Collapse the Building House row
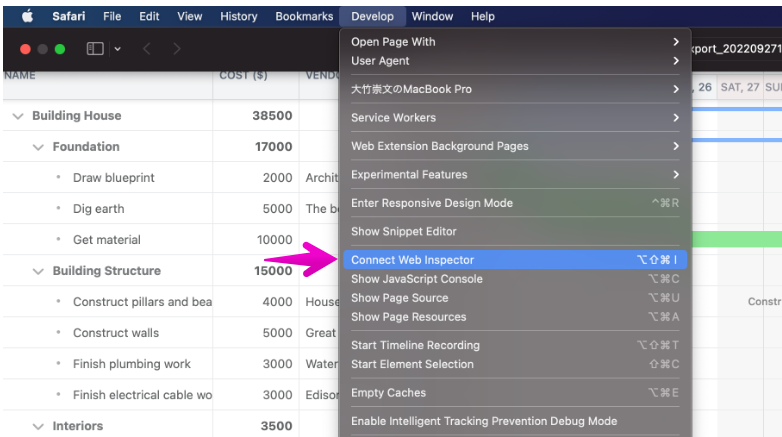Viewport: 782px width, 437px height. (17, 116)
